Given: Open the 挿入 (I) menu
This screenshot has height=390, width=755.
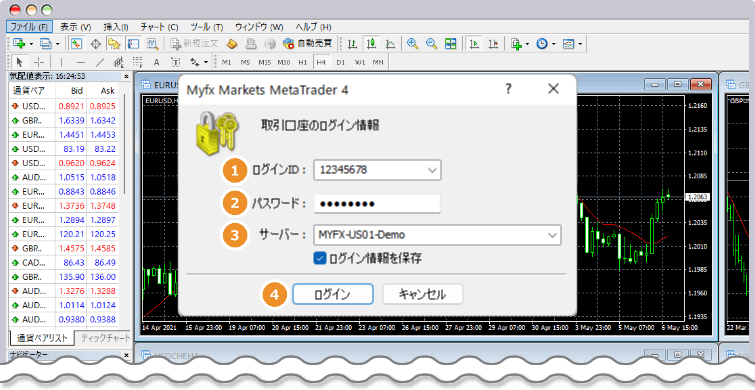Looking at the screenshot, I should pyautogui.click(x=116, y=27).
